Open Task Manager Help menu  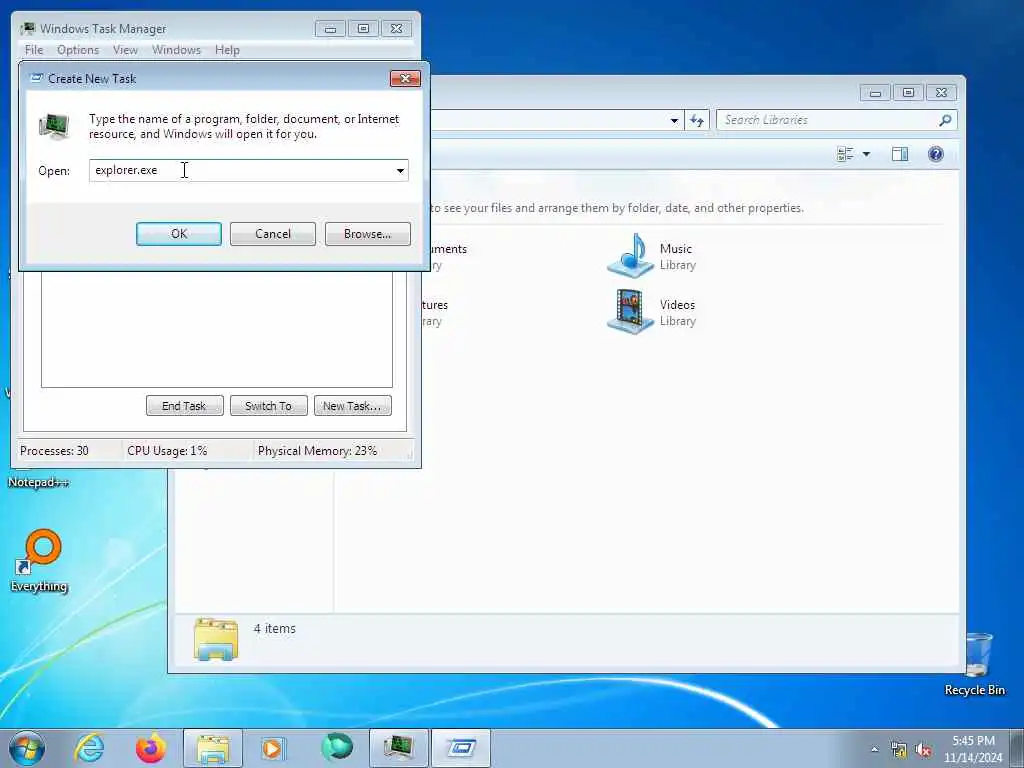coord(227,50)
